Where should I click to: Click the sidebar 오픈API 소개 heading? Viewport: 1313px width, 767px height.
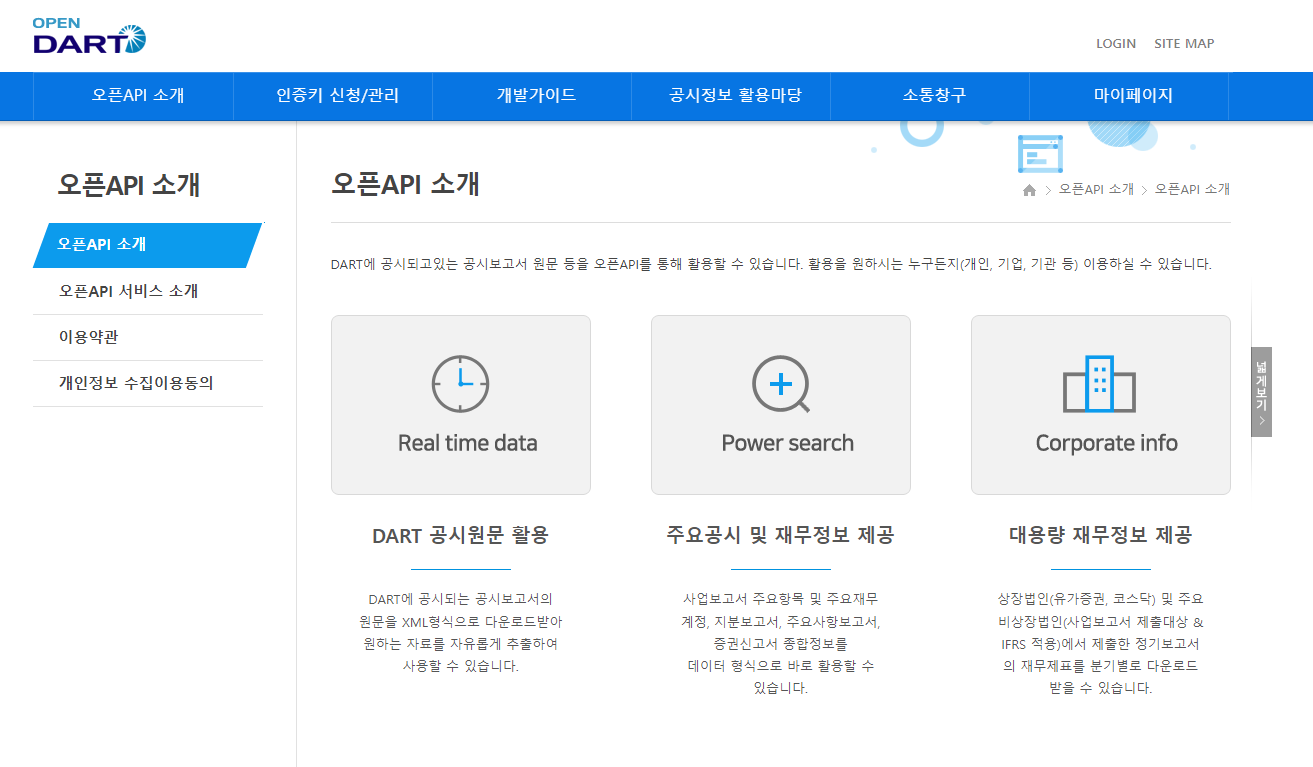coord(129,185)
